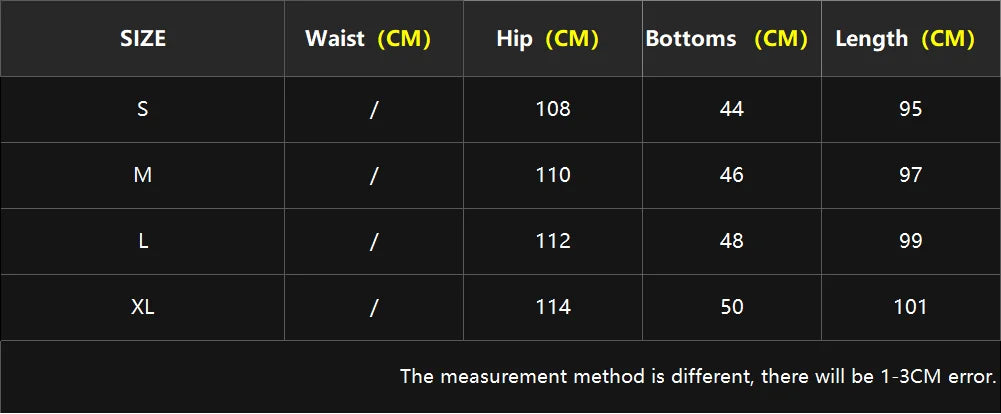This screenshot has height=414, width=1001.
Task: Click the hip value 112
Action: [553, 241]
